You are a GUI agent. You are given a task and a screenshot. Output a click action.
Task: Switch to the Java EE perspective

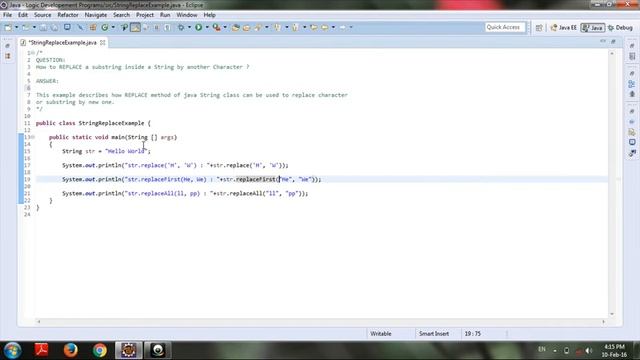(563, 28)
